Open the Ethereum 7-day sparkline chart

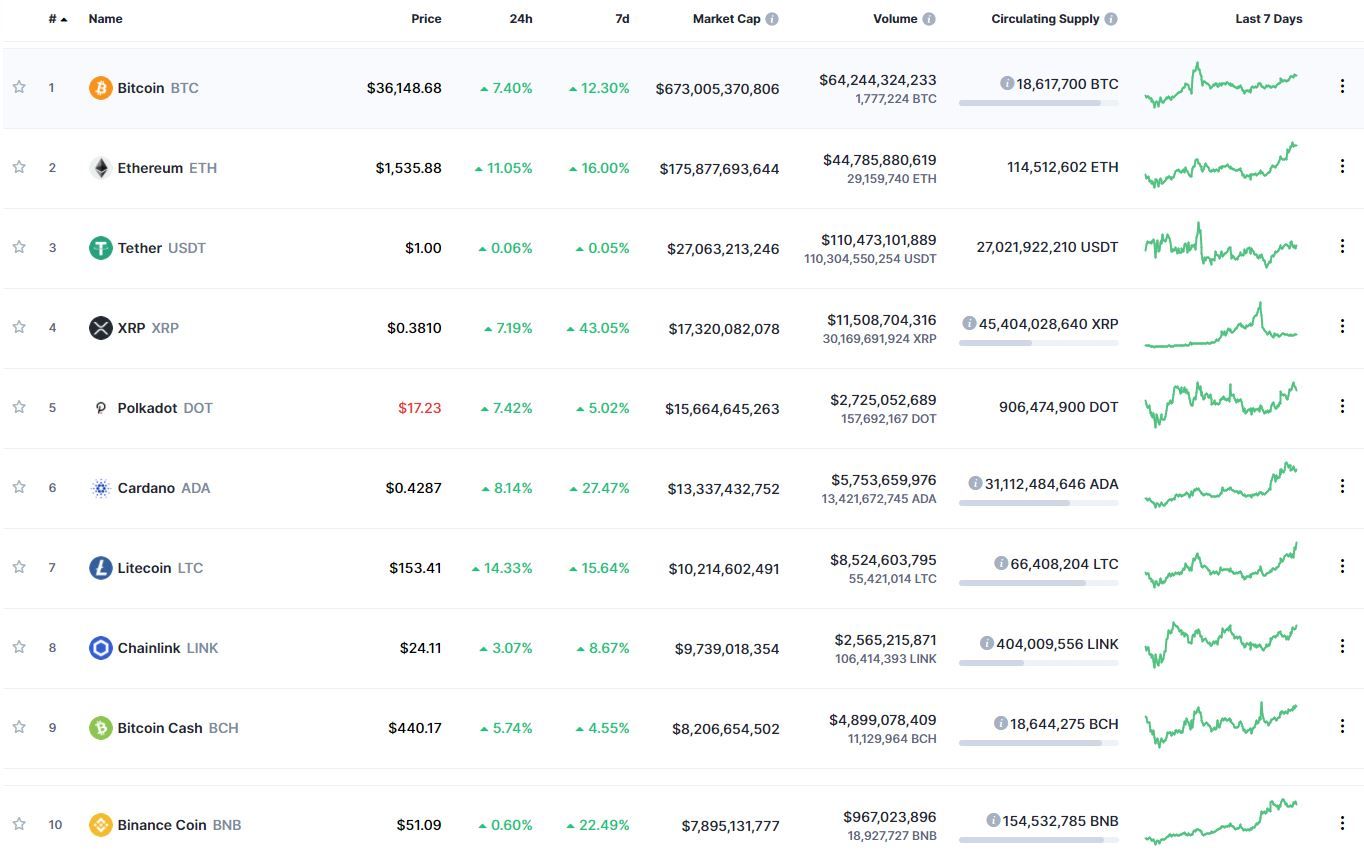coord(1221,165)
